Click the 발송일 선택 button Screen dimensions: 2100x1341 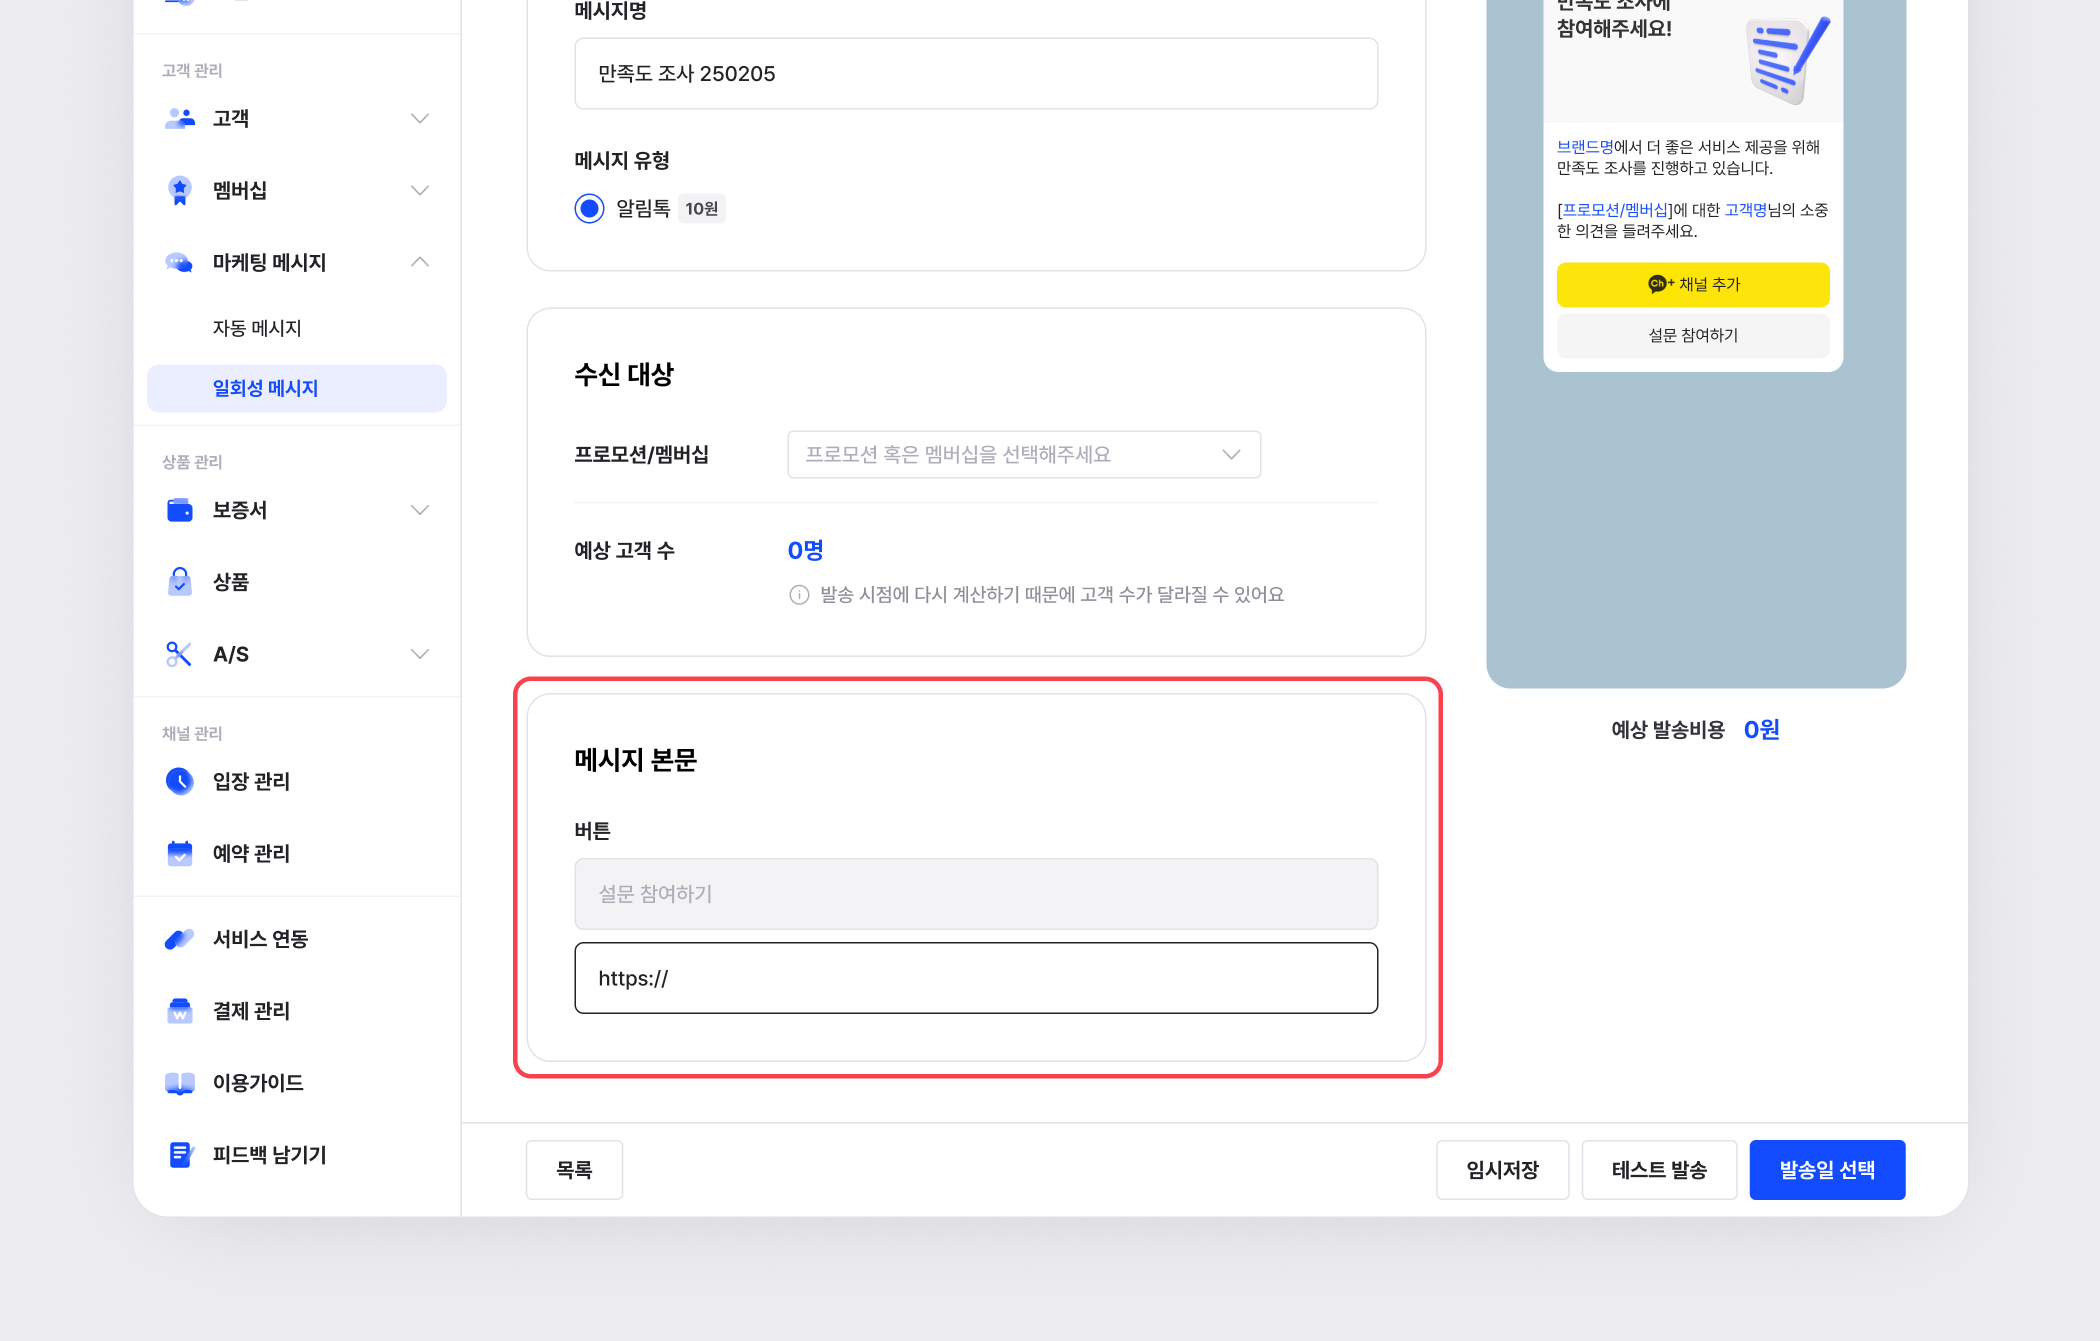coord(1826,1169)
